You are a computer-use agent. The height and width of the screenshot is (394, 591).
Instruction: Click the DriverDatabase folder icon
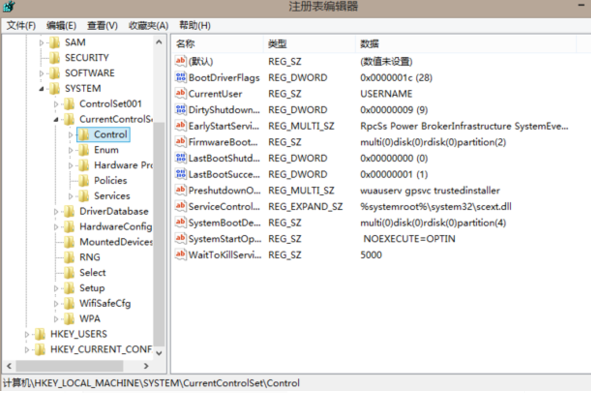pos(69,211)
